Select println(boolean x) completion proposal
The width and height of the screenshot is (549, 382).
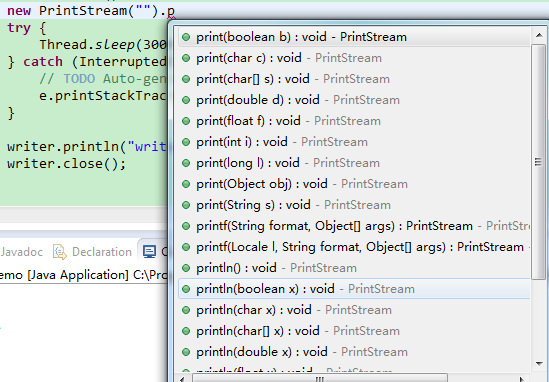tap(354, 289)
